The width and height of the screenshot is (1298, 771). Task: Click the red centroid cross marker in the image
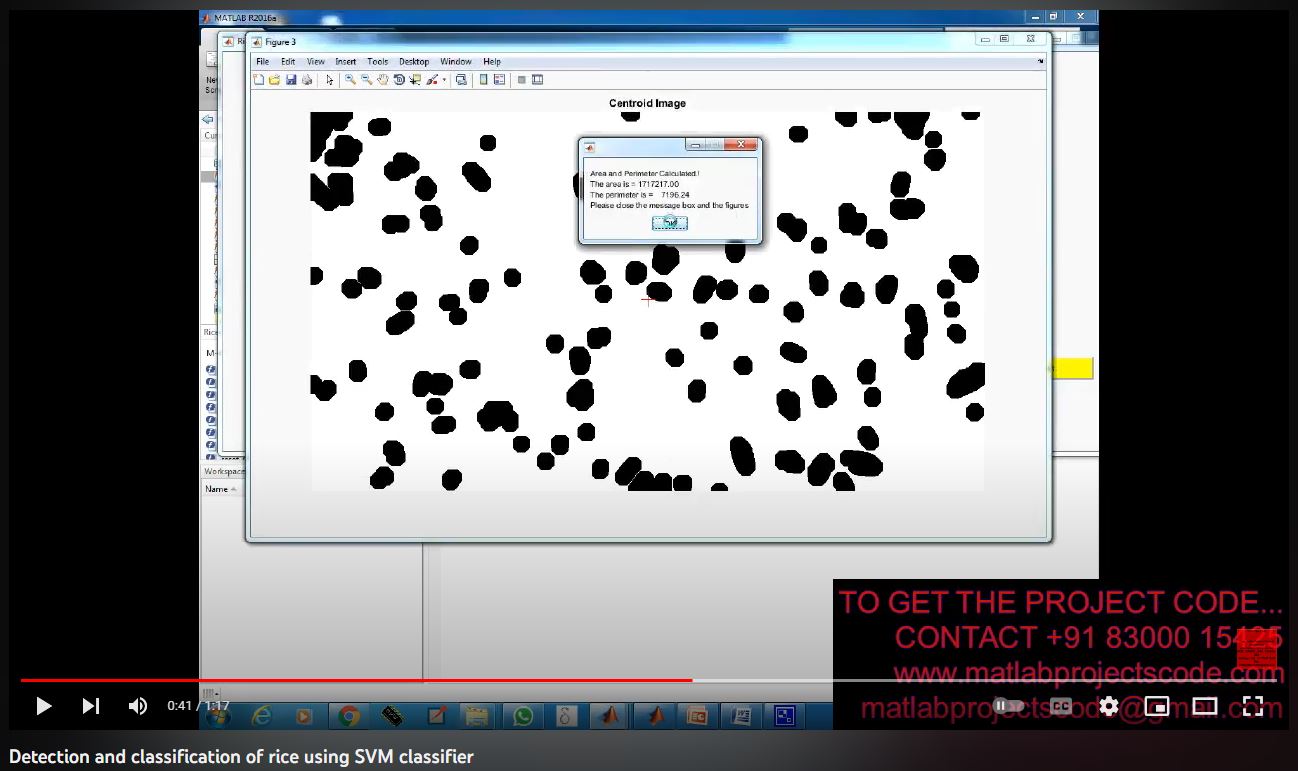[648, 299]
